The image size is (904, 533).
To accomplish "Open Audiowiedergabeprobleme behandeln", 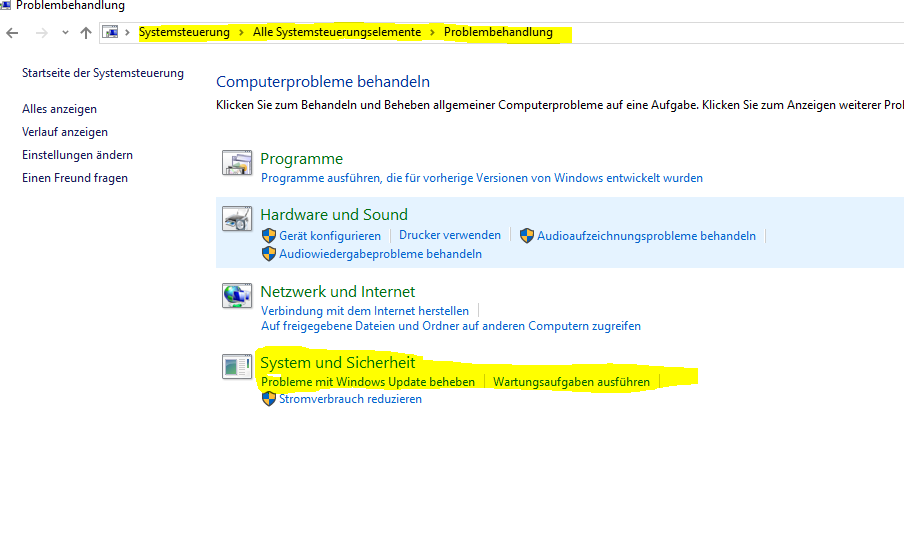I will point(381,254).
